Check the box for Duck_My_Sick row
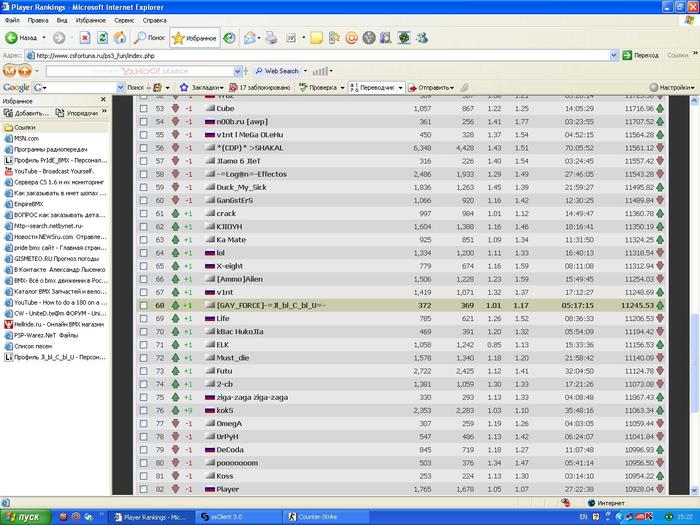This screenshot has width=700, height=525. point(143,187)
